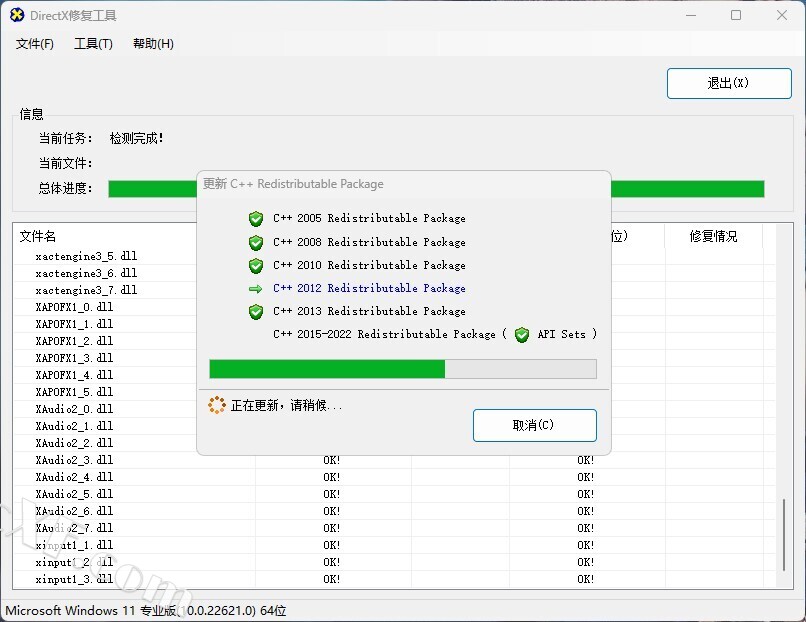Select the XAPOFX1_5.dll row
806x622 pixels.
pyautogui.click(x=394, y=392)
